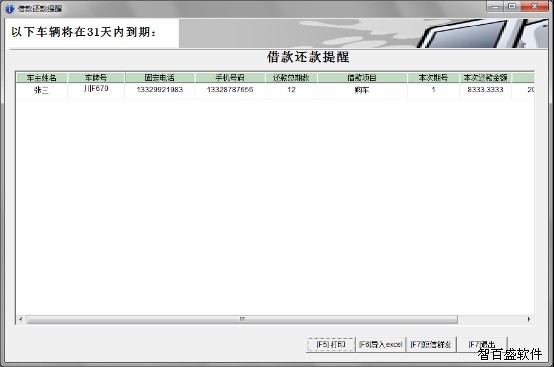The image size is (554, 367).
Task: Minimize the 借款还款提醒 window
Action: pos(495,6)
